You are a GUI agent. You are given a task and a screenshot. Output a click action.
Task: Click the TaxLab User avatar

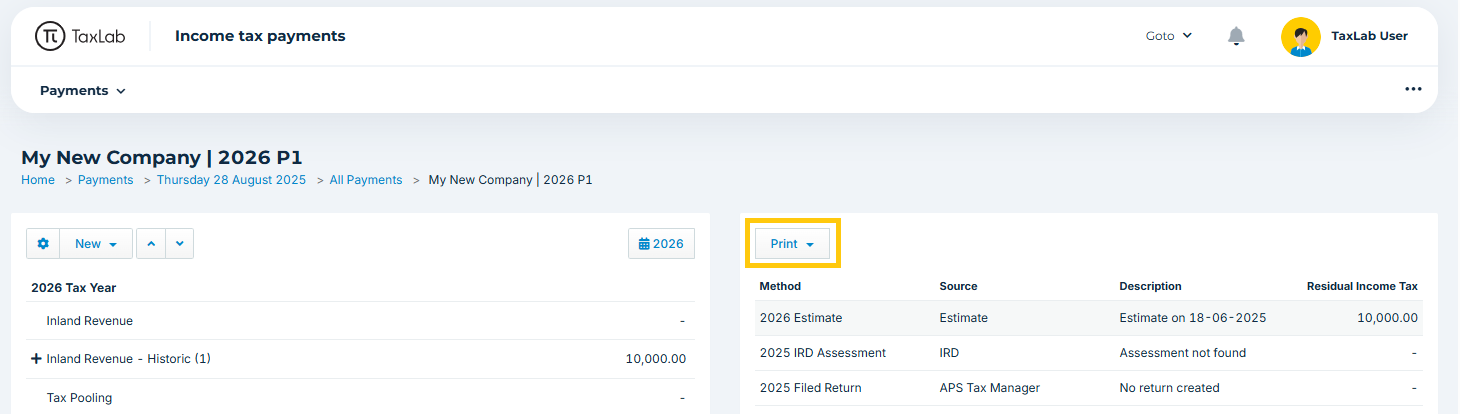pos(1300,36)
